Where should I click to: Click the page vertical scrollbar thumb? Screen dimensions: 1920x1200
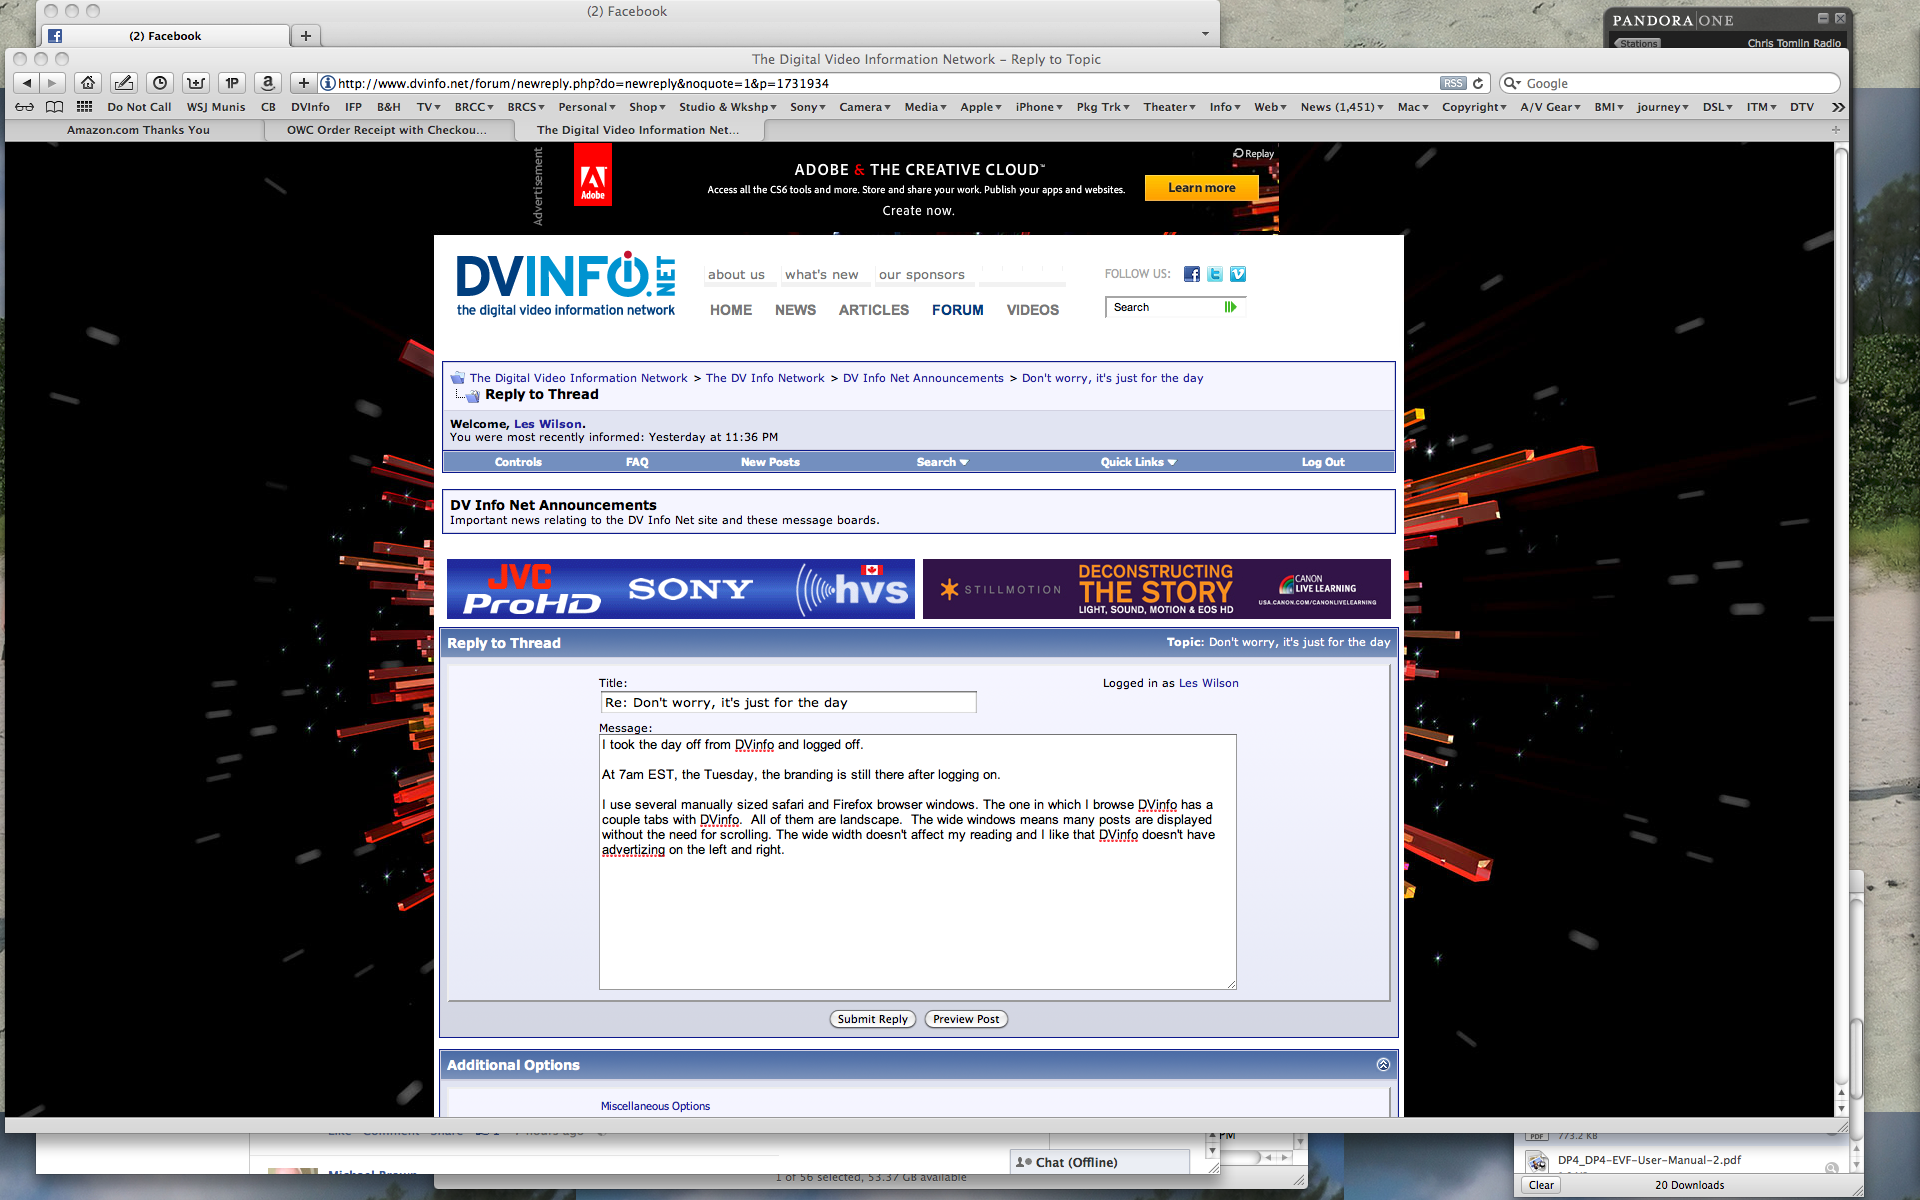click(x=1841, y=266)
